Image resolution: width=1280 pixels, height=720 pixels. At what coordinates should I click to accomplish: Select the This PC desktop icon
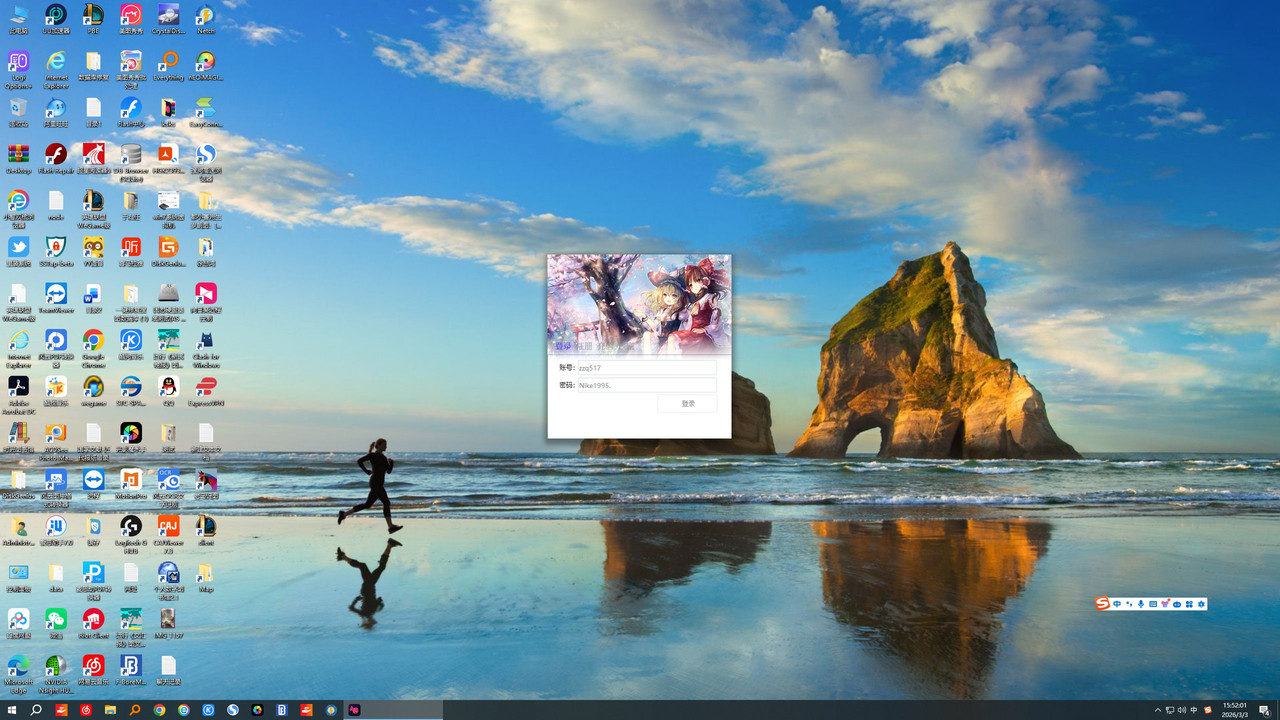[18, 19]
